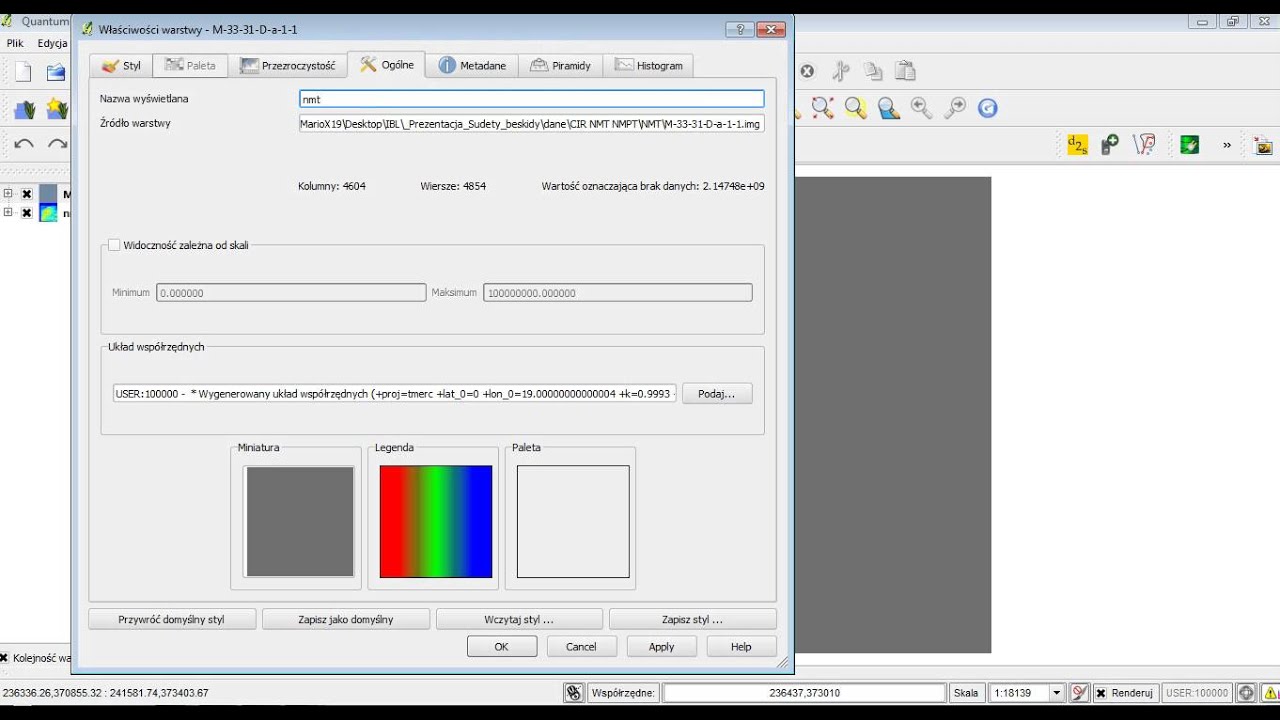Click the cut scissors icon
Screen dimensions: 1280x720
pyautogui.click(x=841, y=71)
